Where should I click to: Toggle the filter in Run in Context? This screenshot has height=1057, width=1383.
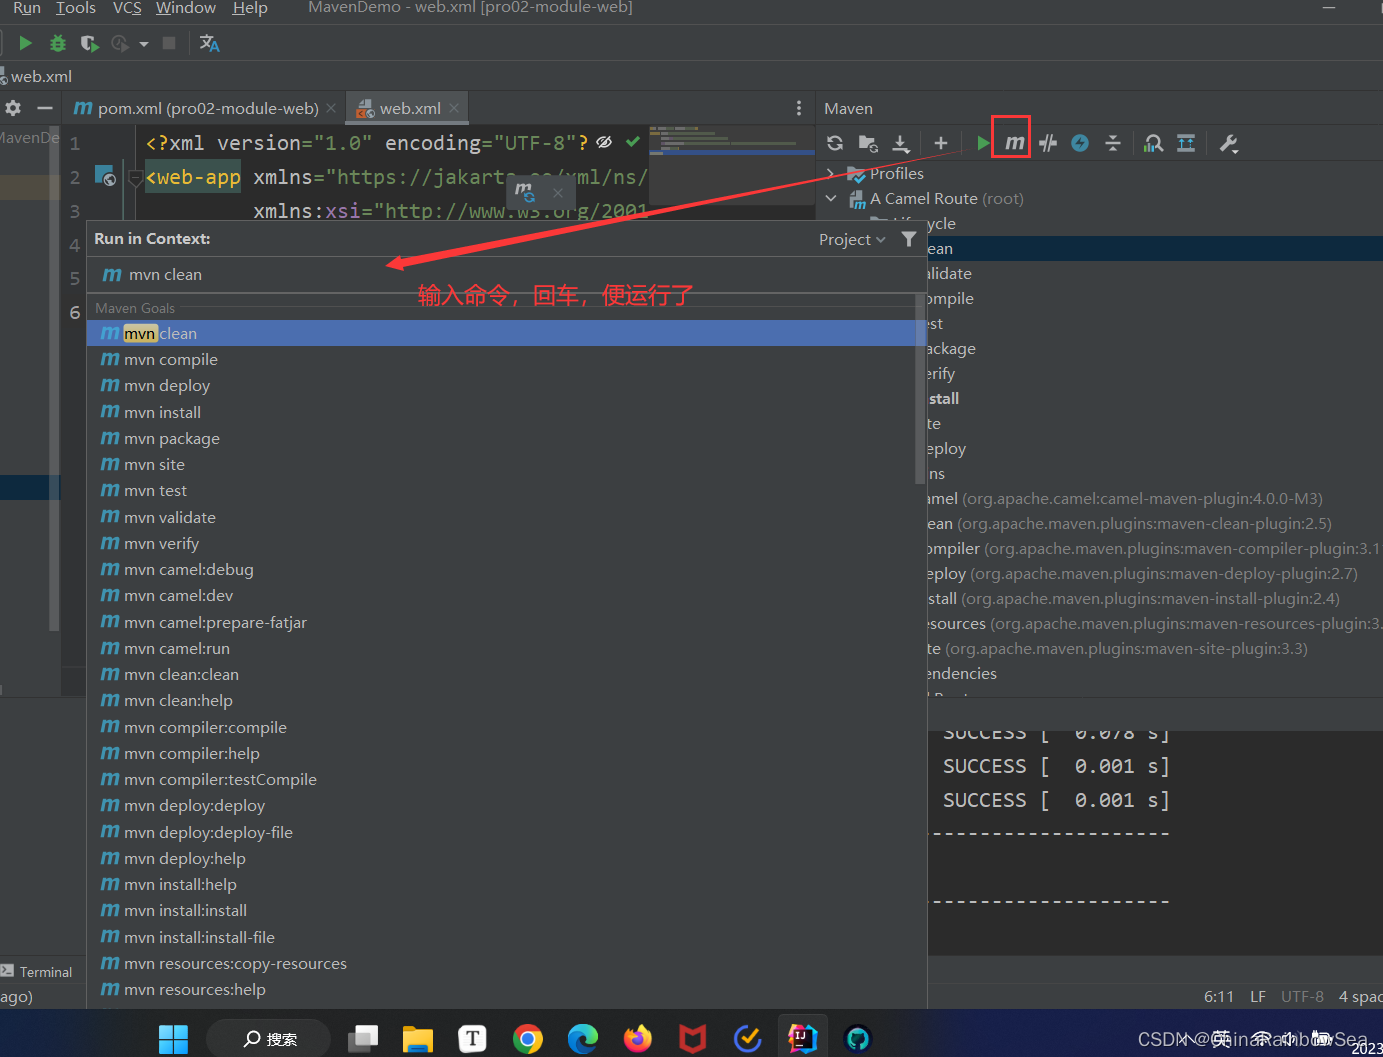pos(908,239)
